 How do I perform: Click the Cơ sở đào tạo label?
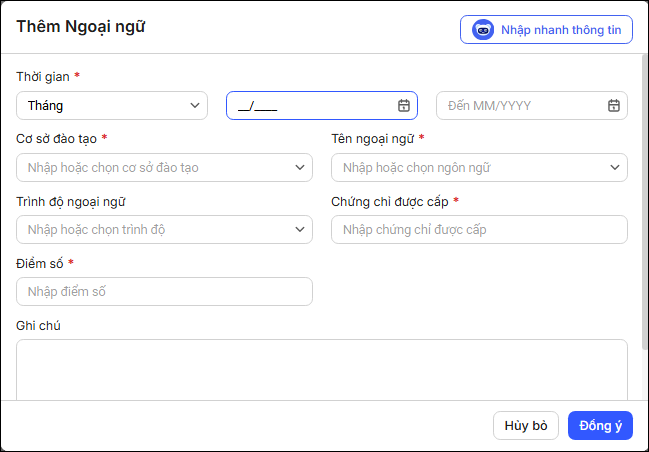tap(56, 139)
